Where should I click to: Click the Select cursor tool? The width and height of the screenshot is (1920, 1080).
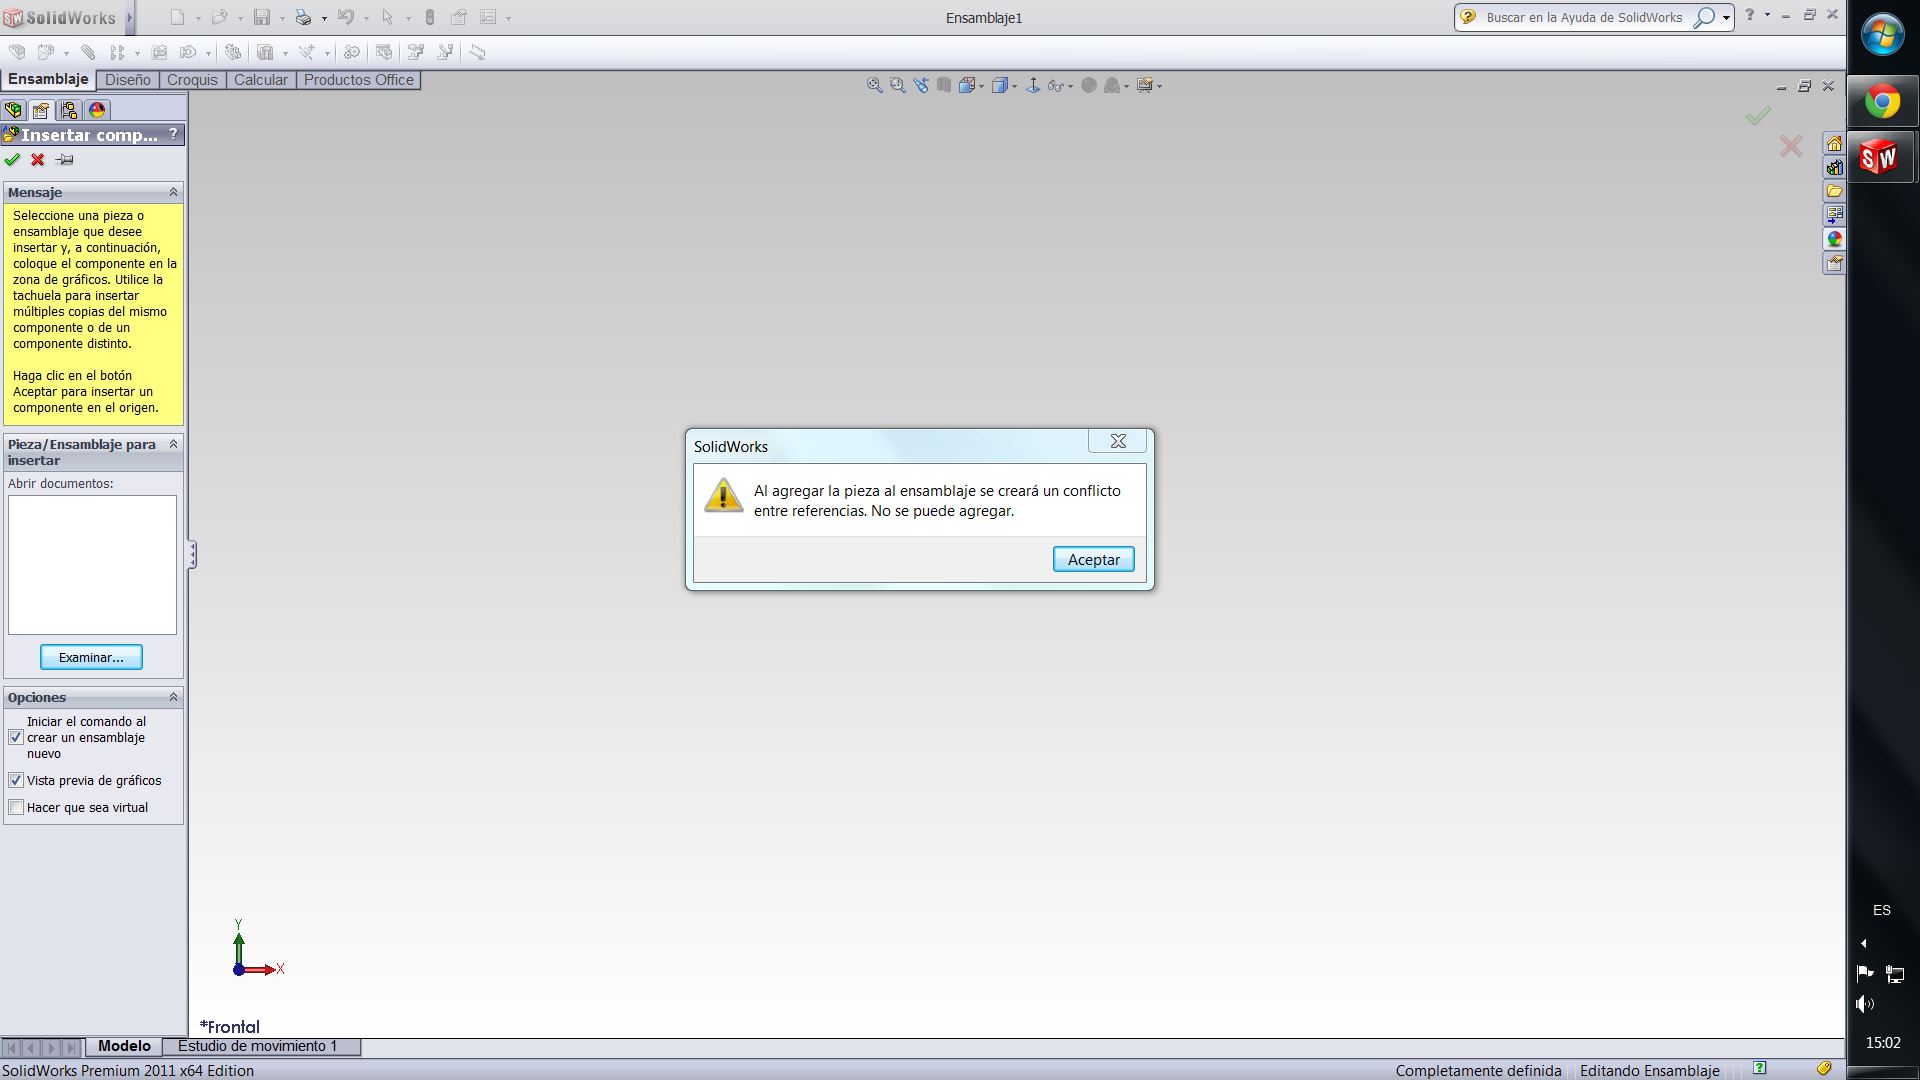[387, 17]
